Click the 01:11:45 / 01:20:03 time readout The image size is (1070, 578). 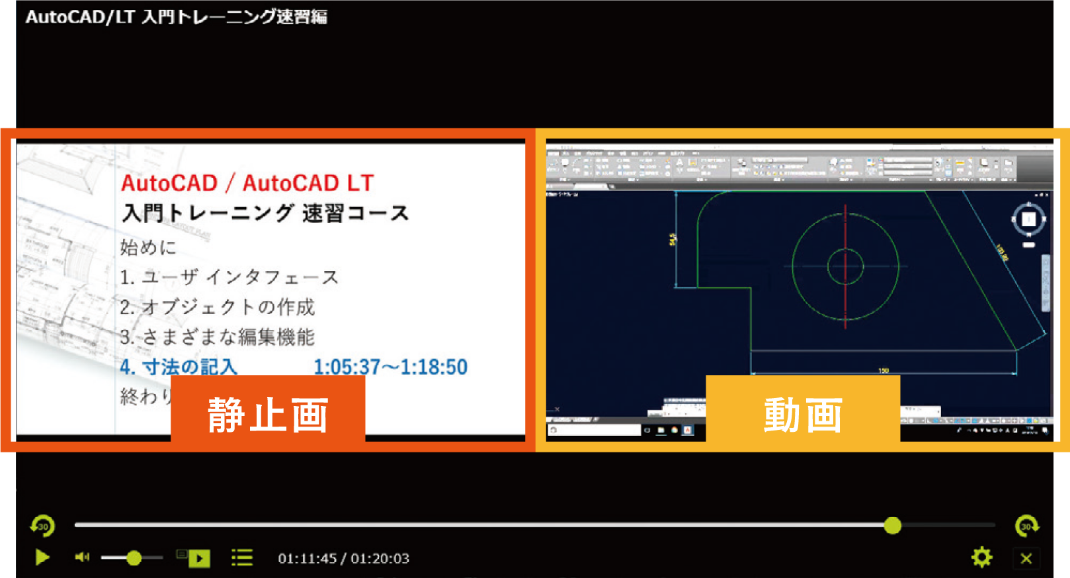(x=343, y=558)
